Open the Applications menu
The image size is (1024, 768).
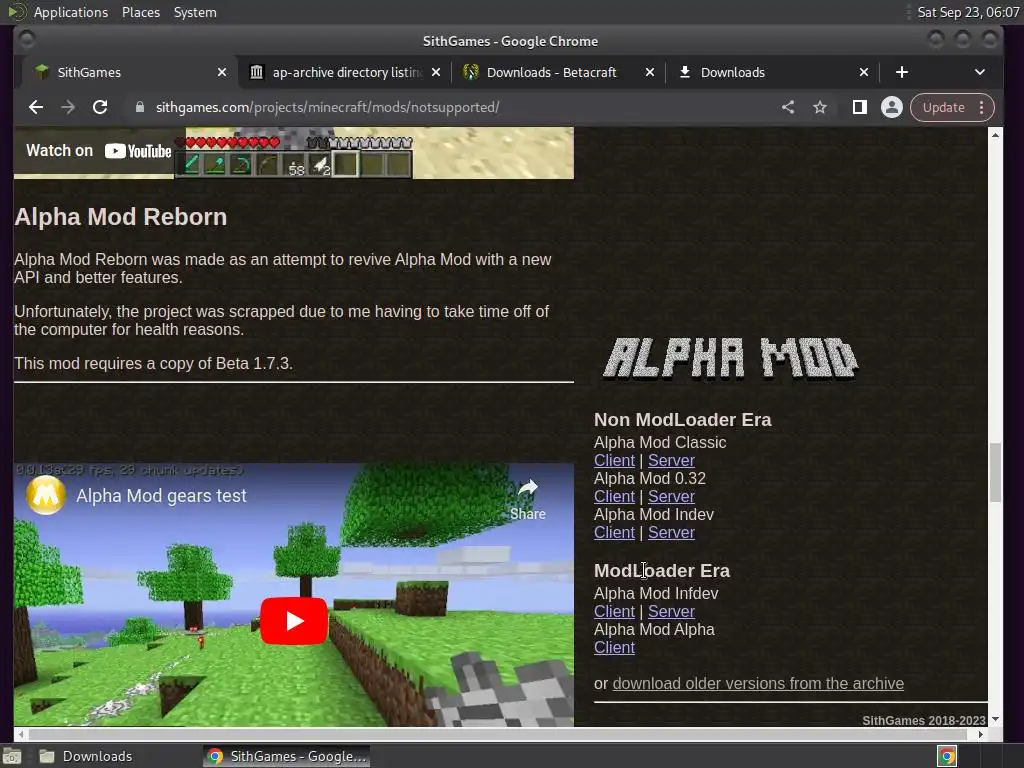tap(71, 12)
